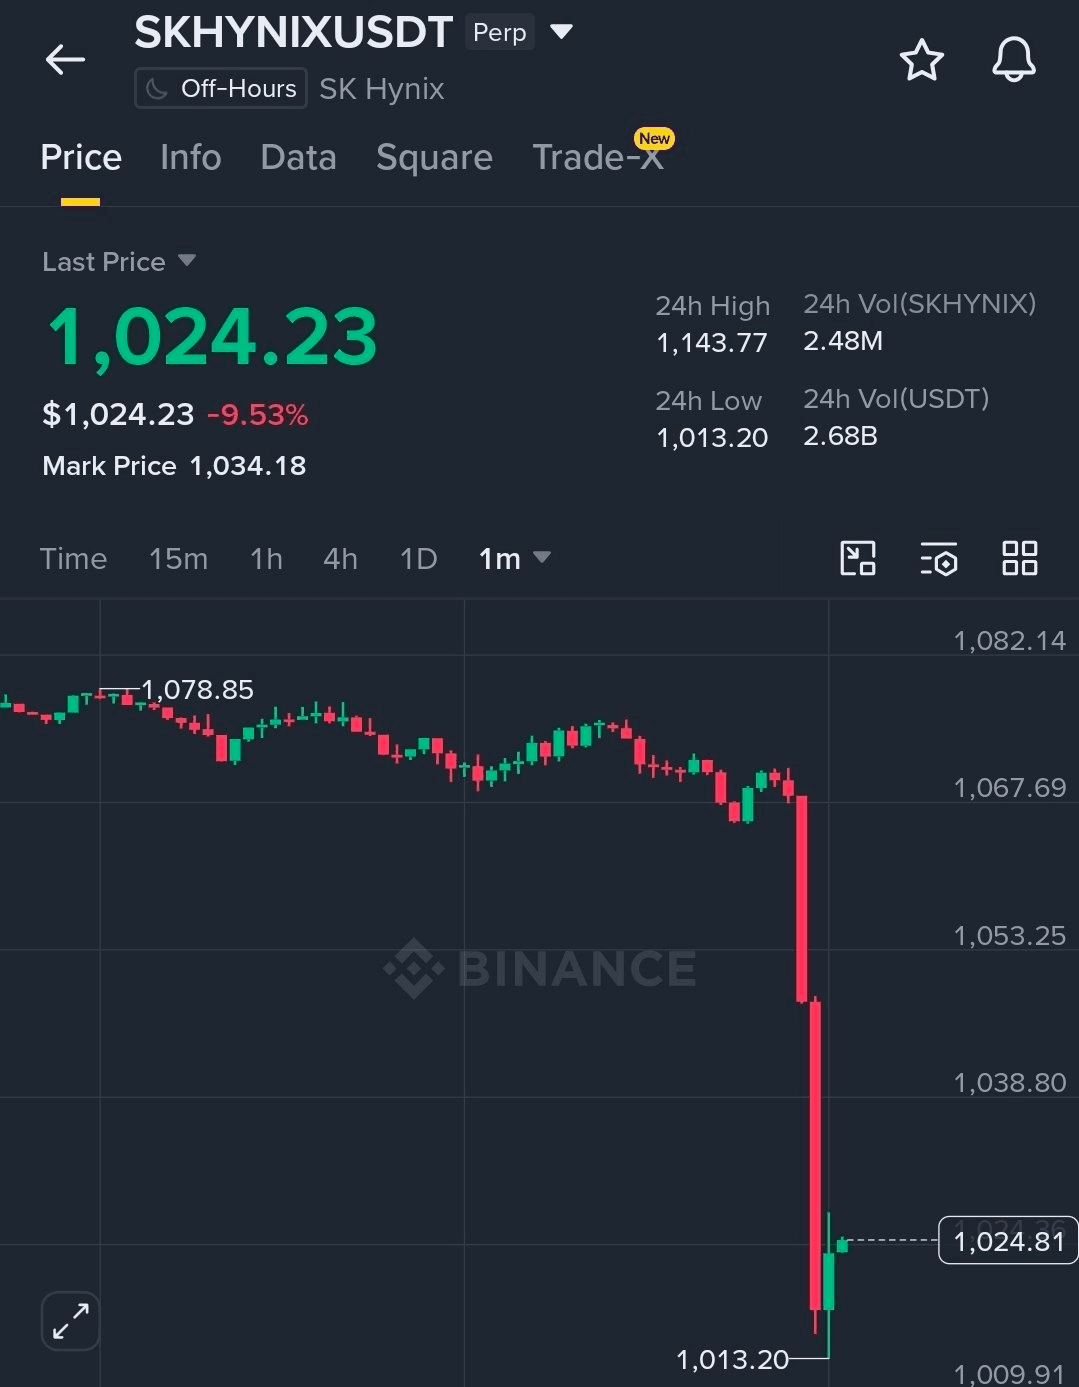This screenshot has width=1079, height=1387.
Task: Tap the 1,024.81 current price marker
Action: (1008, 1241)
